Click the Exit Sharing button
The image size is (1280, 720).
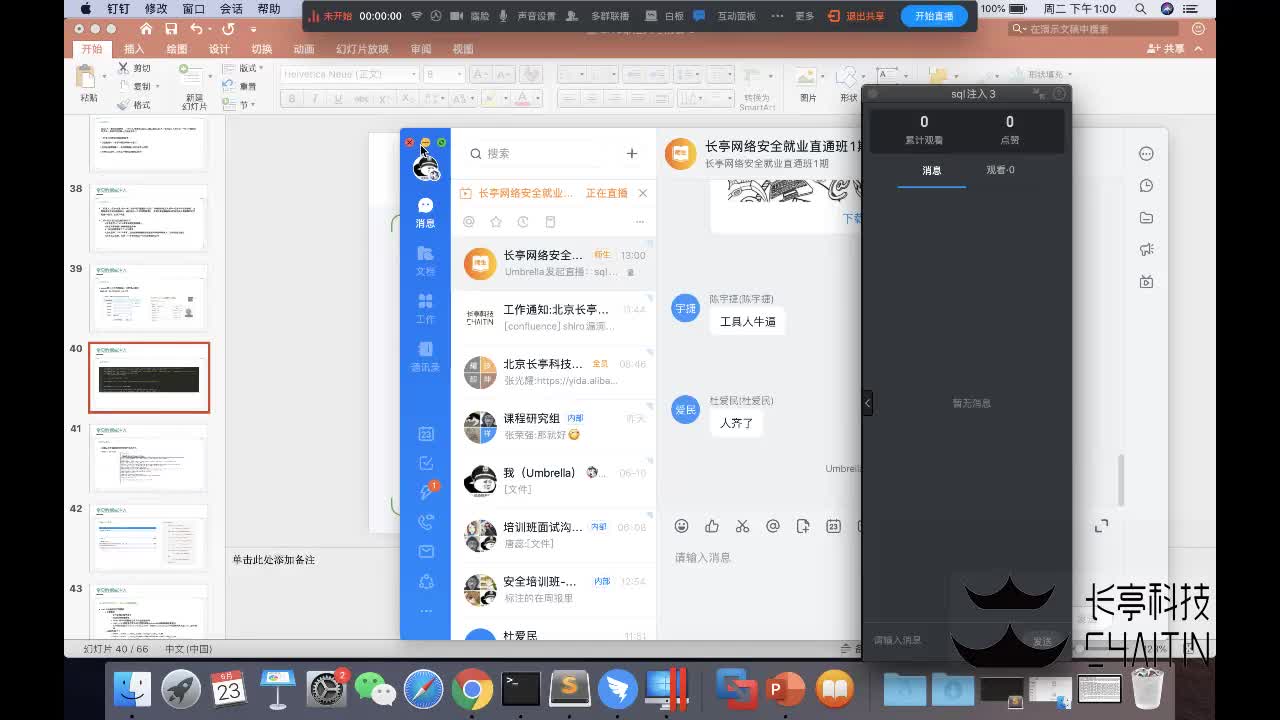coord(856,16)
